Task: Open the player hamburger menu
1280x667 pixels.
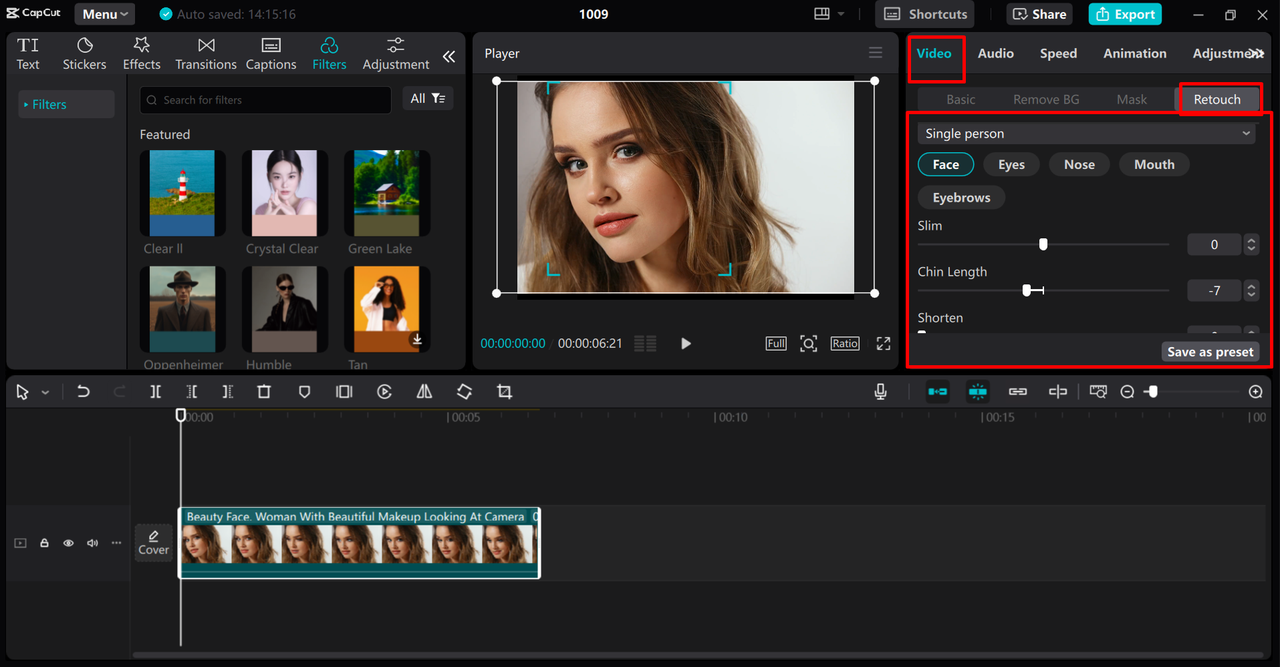Action: click(875, 53)
